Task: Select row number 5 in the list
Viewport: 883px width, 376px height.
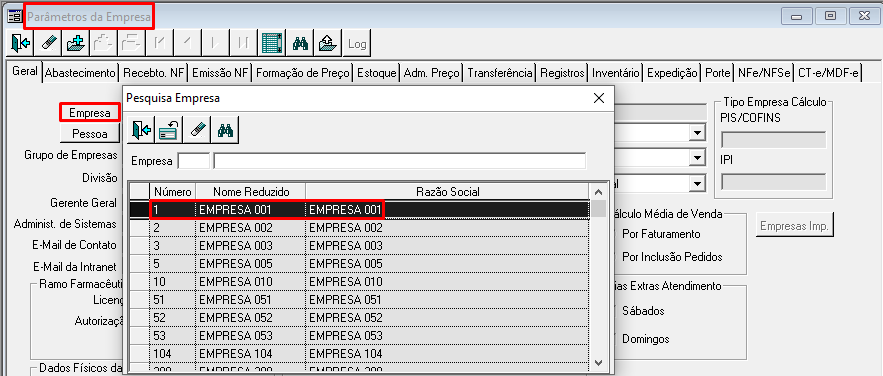Action: pos(359,264)
